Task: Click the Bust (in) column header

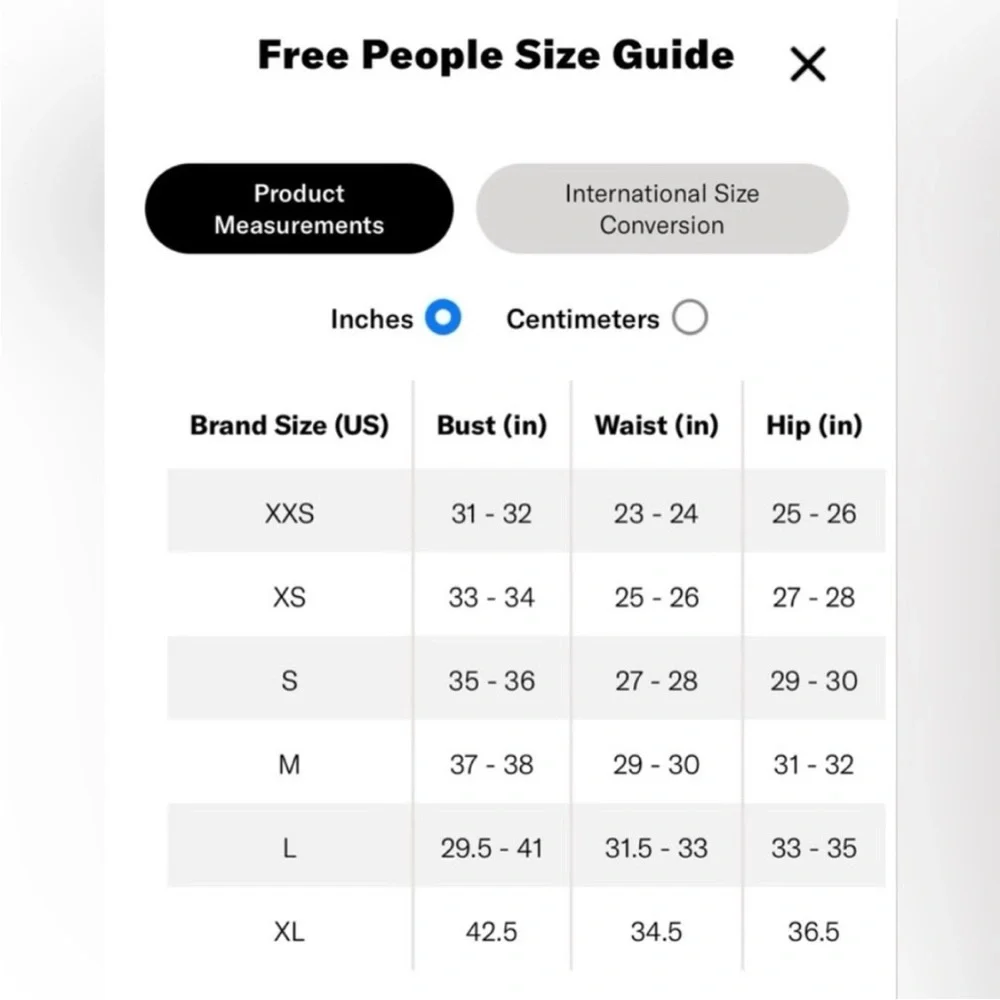Action: tap(492, 425)
